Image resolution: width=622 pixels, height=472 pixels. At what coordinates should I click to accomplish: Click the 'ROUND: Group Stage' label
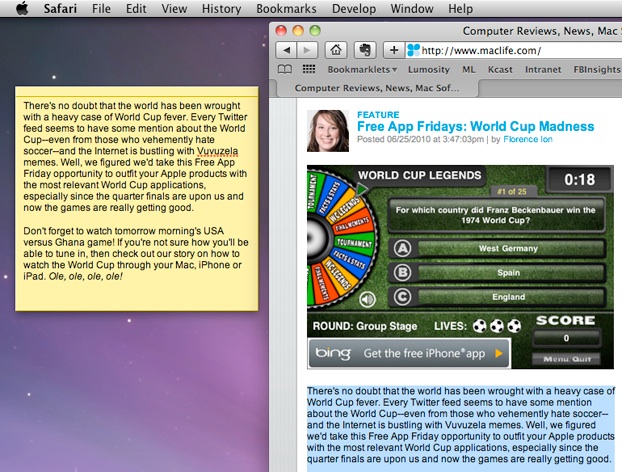pyautogui.click(x=365, y=326)
